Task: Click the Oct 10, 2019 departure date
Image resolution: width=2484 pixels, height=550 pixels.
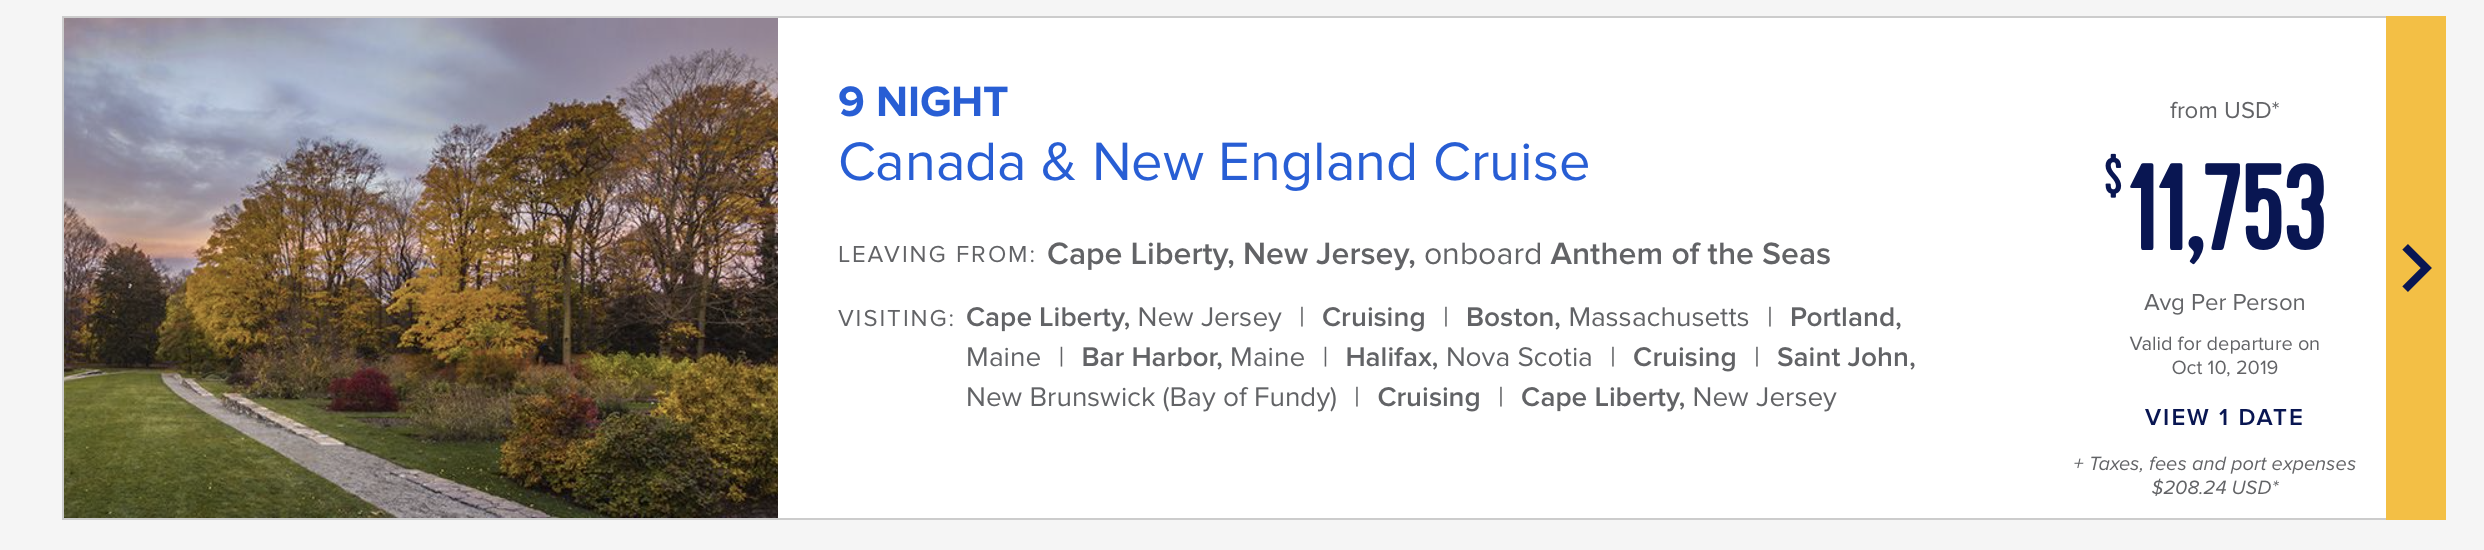Action: 2224,367
